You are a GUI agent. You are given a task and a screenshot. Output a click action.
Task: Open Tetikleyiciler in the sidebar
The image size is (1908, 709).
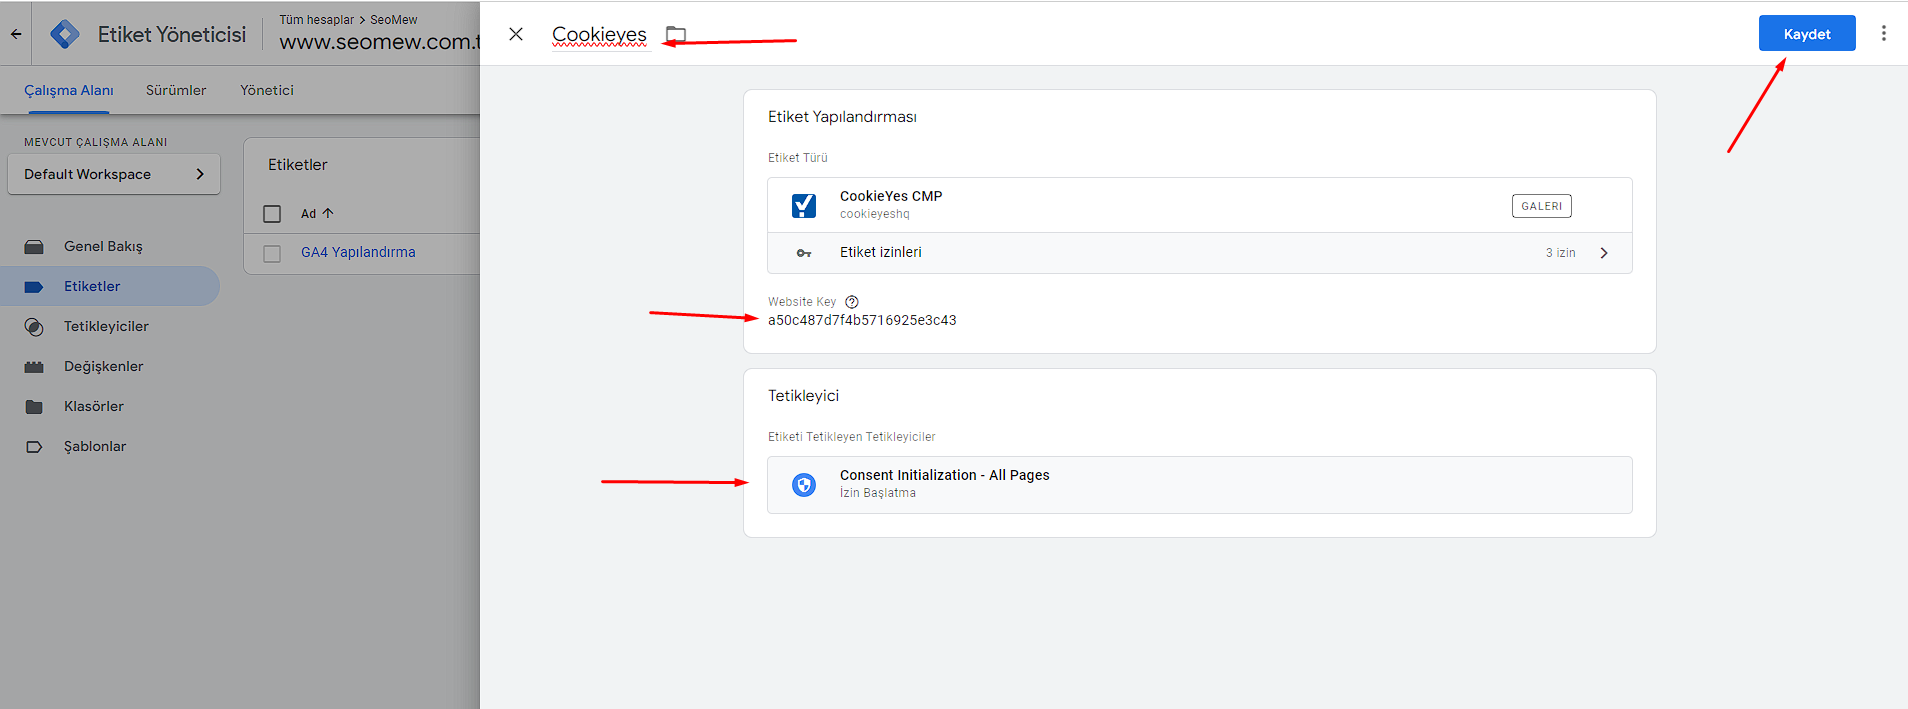(106, 326)
